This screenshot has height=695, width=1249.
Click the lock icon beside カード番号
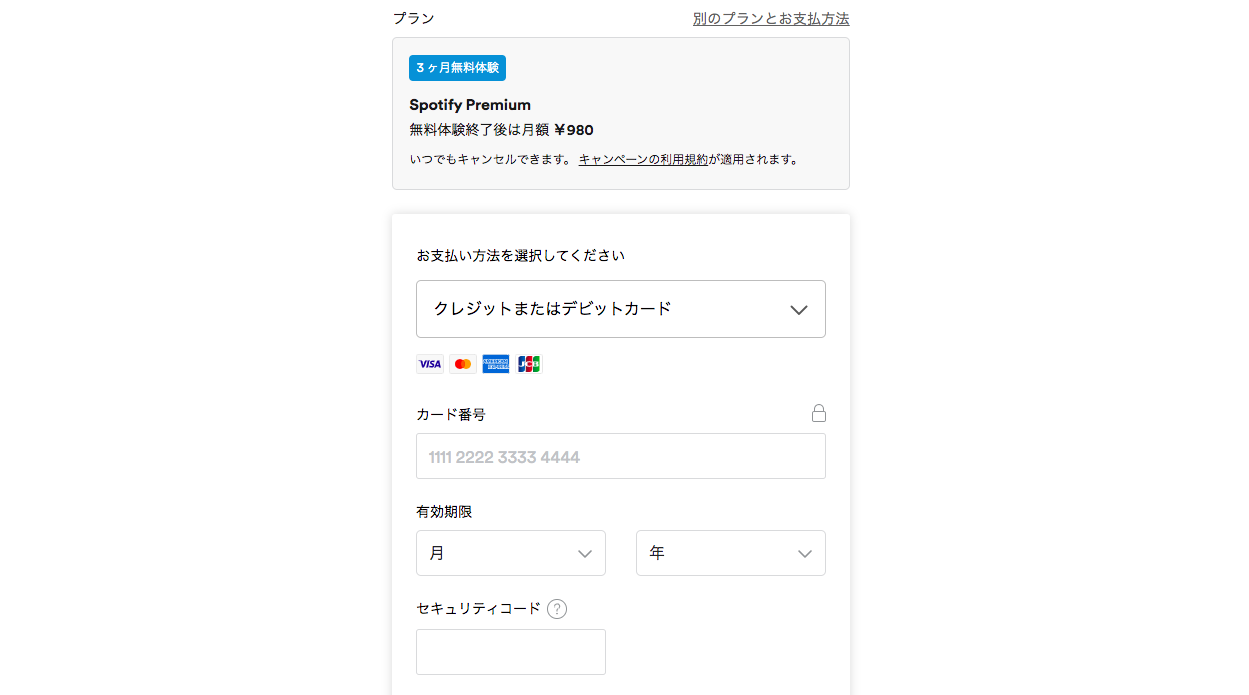[819, 412]
